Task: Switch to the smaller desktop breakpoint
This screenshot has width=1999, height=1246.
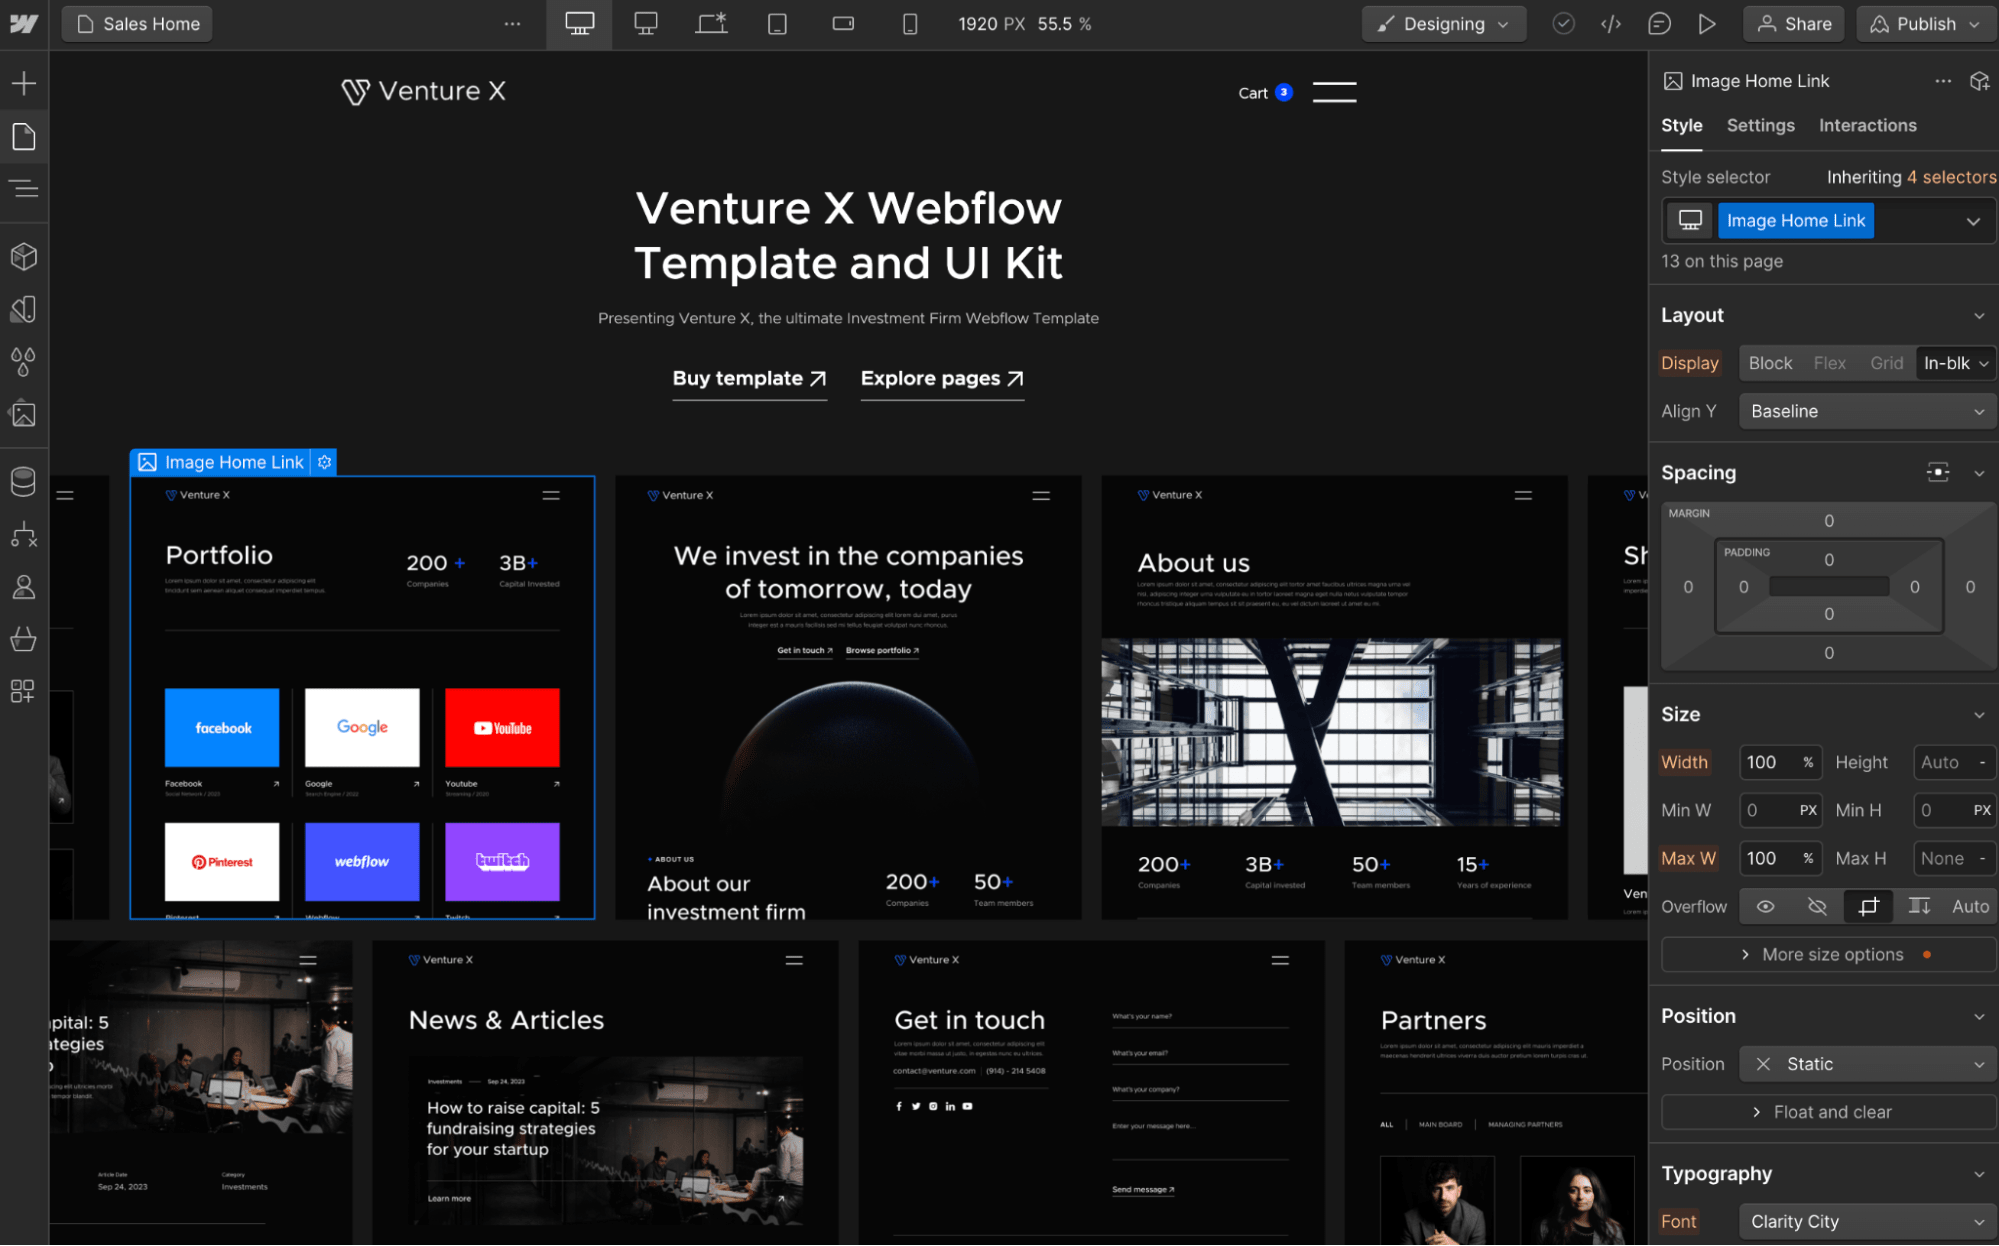Action: pos(646,24)
